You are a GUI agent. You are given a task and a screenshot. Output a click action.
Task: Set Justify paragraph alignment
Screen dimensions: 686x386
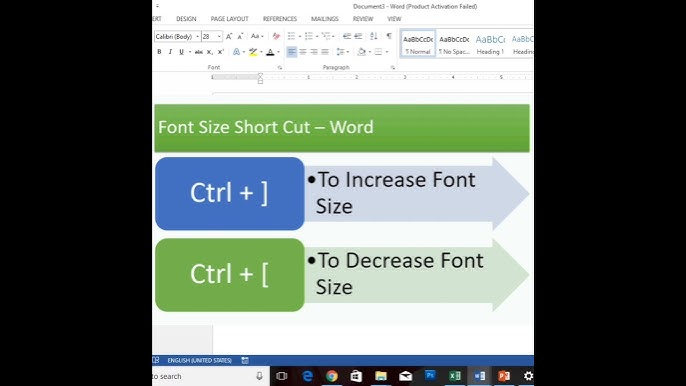(325, 52)
